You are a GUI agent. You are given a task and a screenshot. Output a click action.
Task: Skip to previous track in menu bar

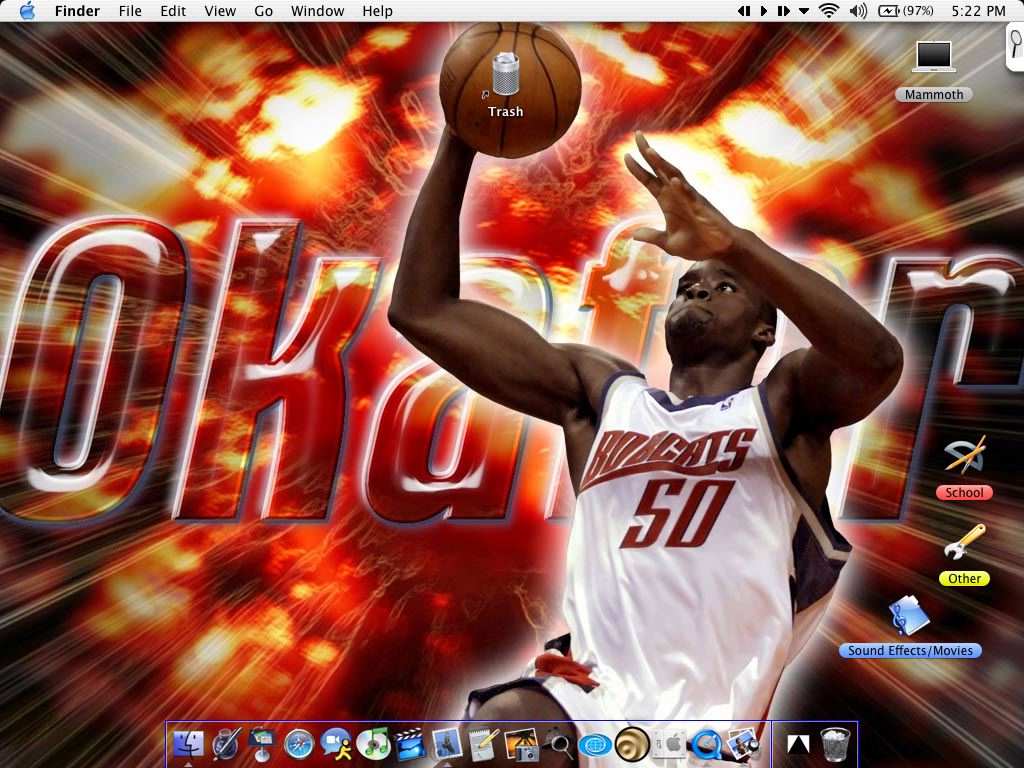(x=744, y=10)
